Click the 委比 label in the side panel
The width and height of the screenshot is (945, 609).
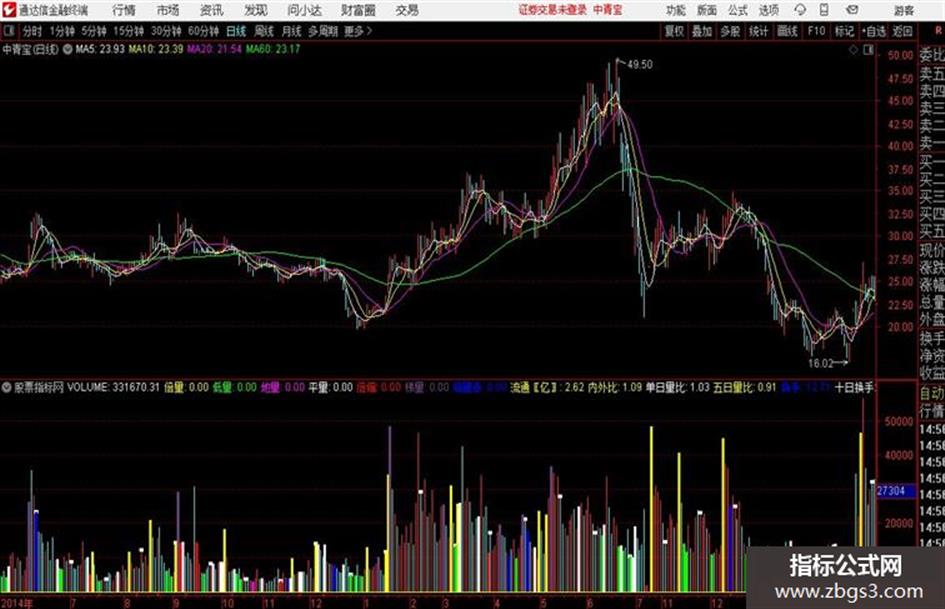931,55
